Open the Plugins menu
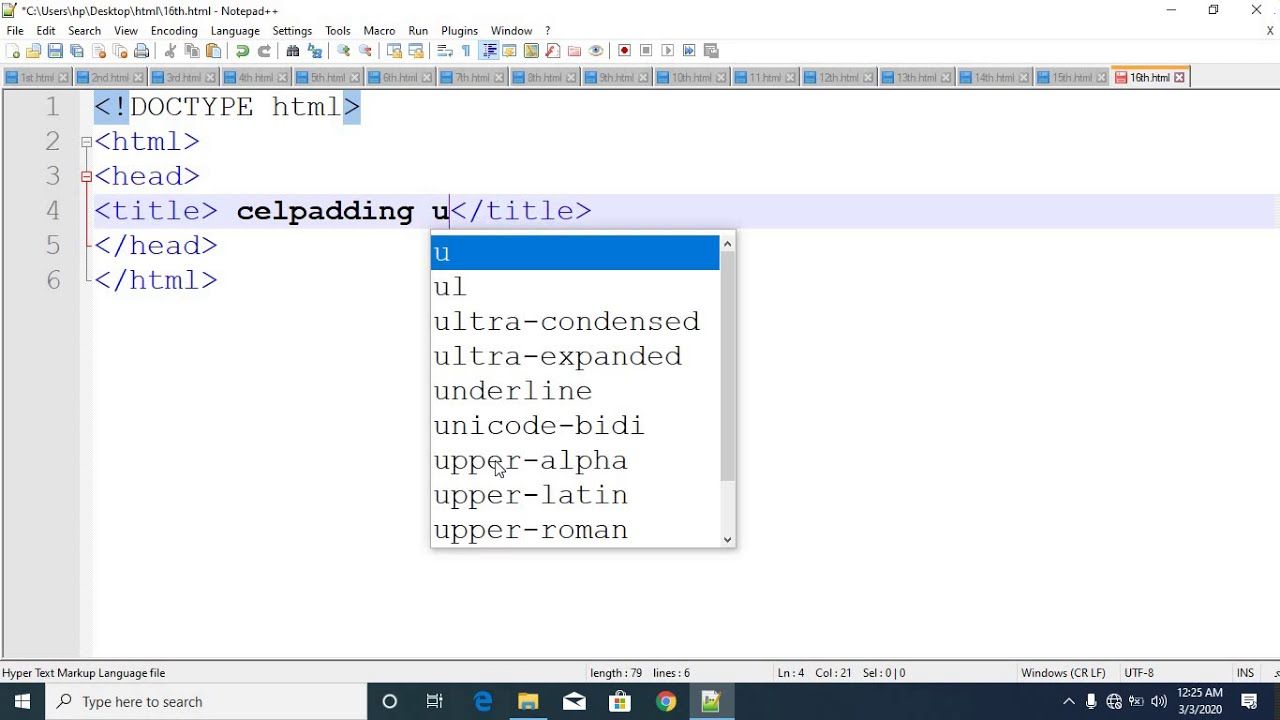The height and width of the screenshot is (720, 1280). pyautogui.click(x=459, y=31)
